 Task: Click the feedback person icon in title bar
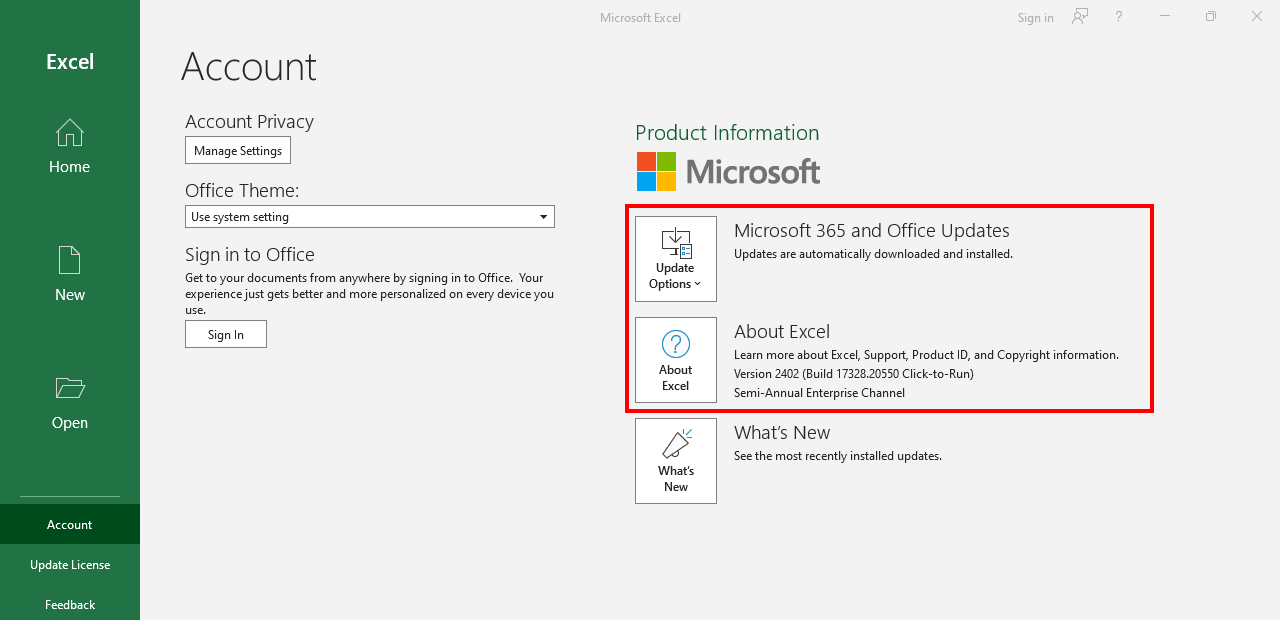(x=1080, y=17)
